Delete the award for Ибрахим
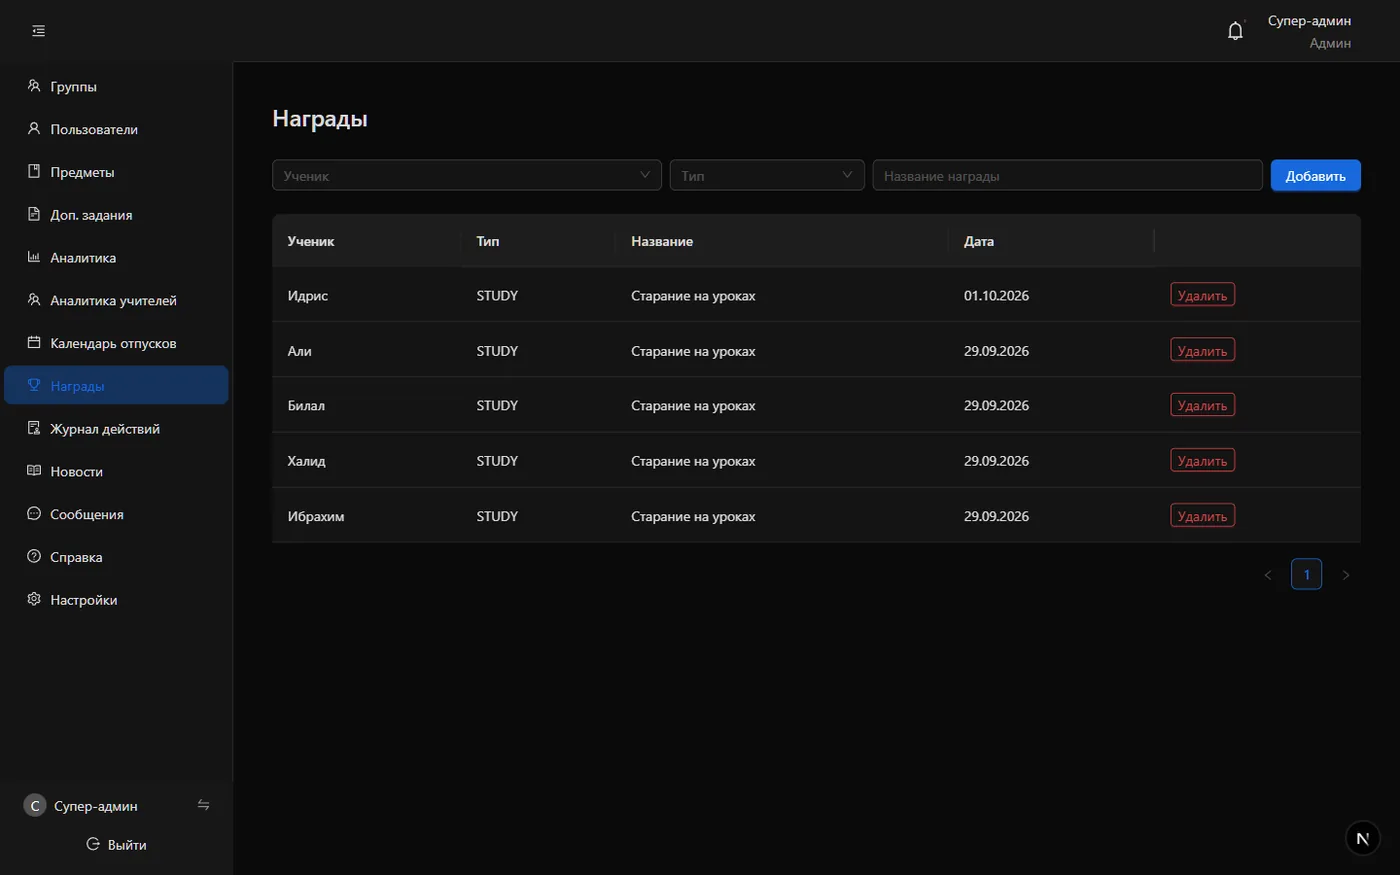 [1203, 515]
